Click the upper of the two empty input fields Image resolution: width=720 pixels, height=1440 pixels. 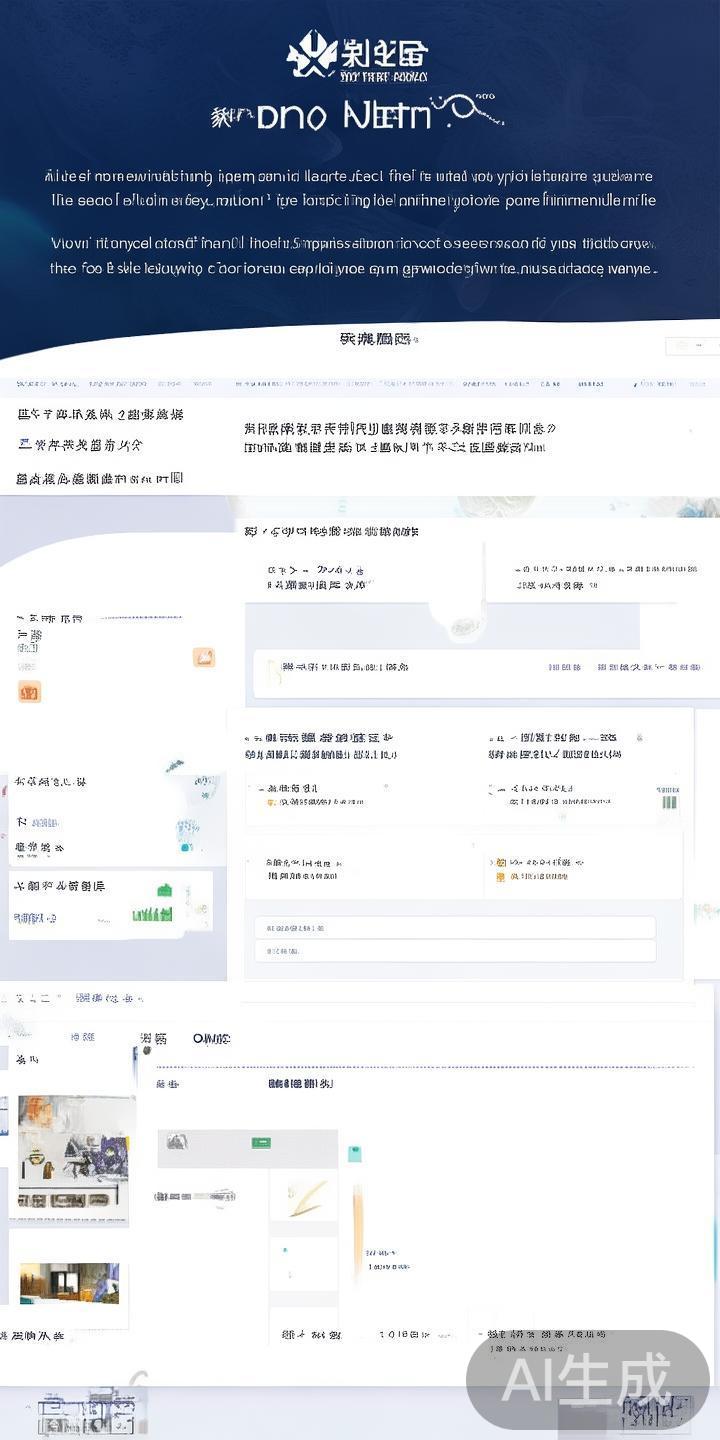click(x=455, y=928)
